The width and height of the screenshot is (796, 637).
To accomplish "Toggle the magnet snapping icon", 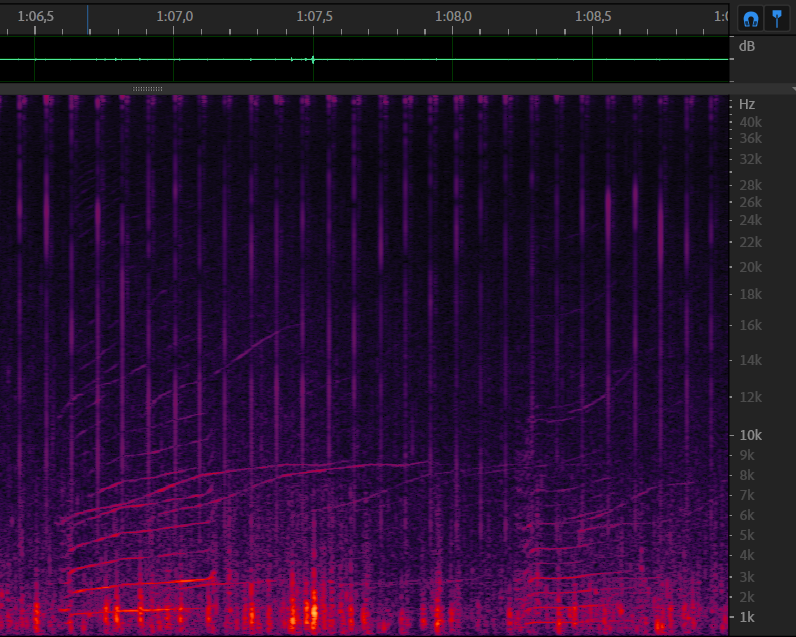I will [750, 19].
